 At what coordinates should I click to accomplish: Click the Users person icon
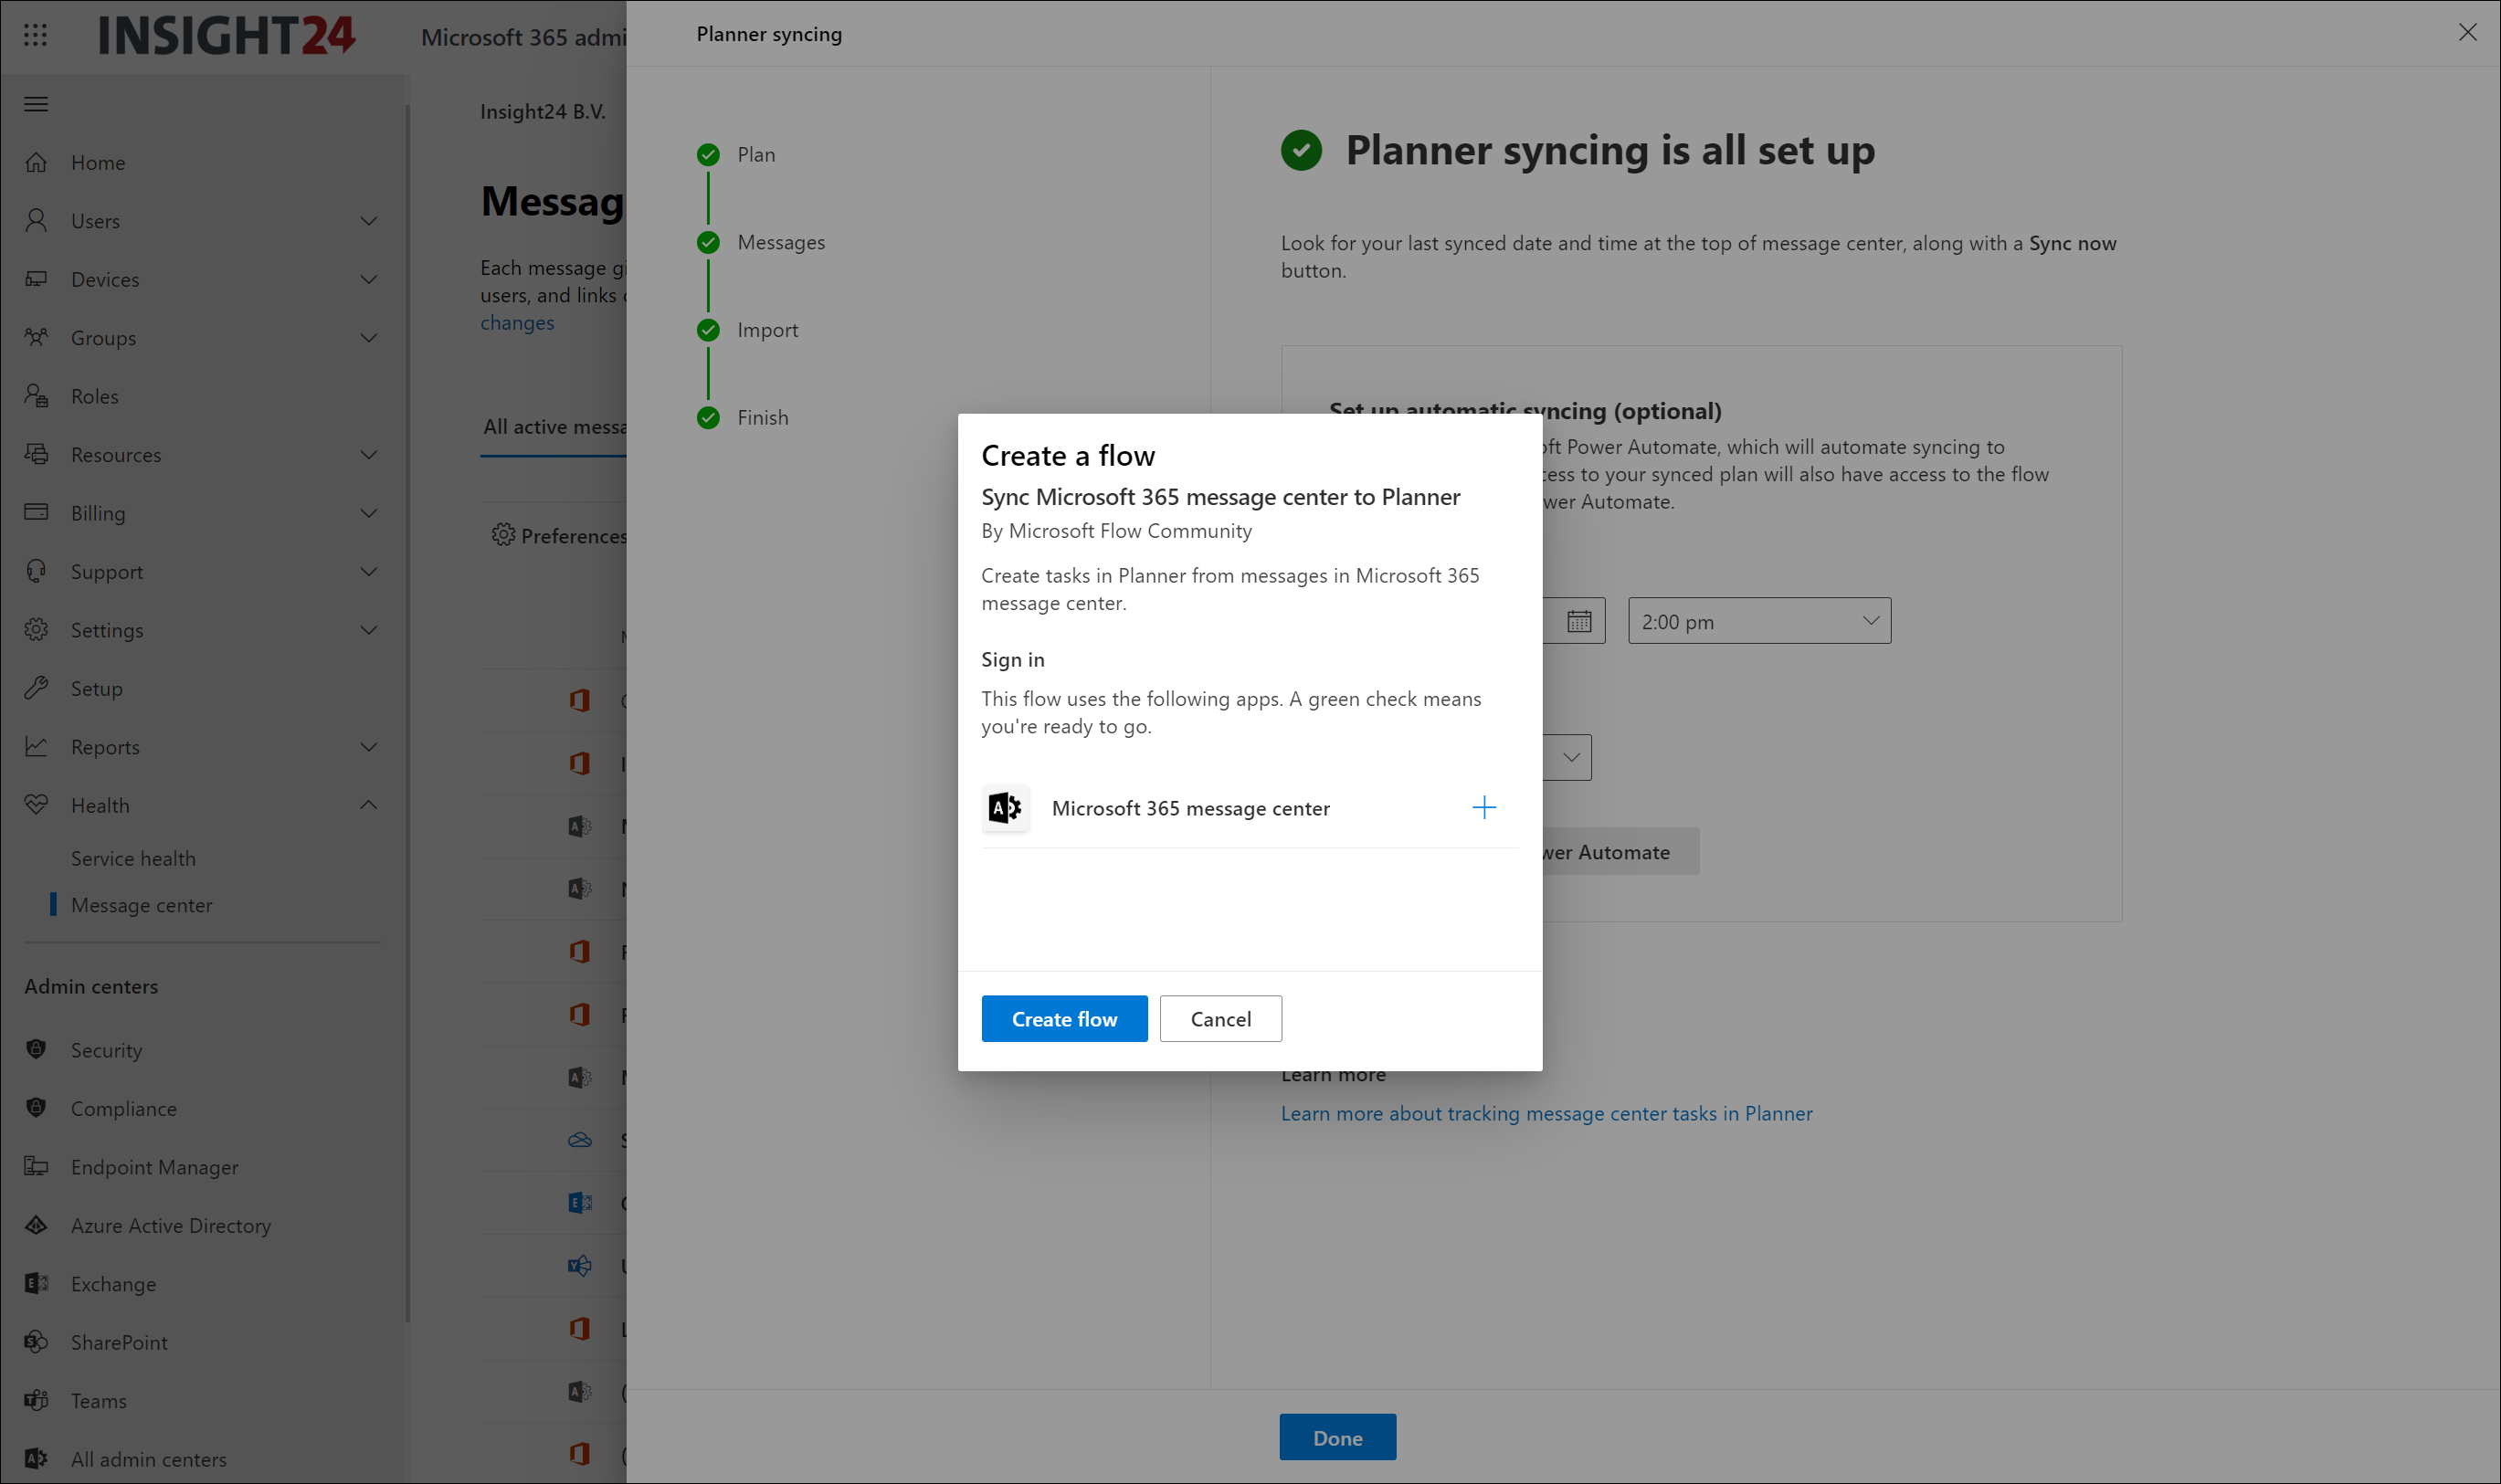pos(36,220)
